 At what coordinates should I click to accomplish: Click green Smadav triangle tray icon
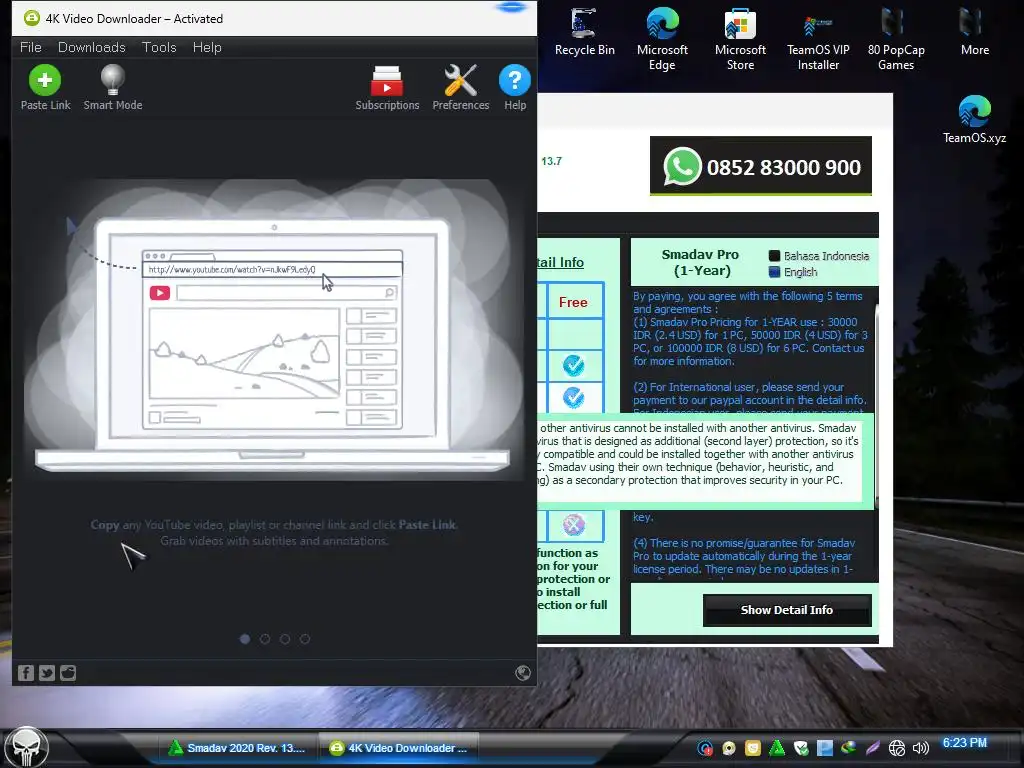coord(777,748)
